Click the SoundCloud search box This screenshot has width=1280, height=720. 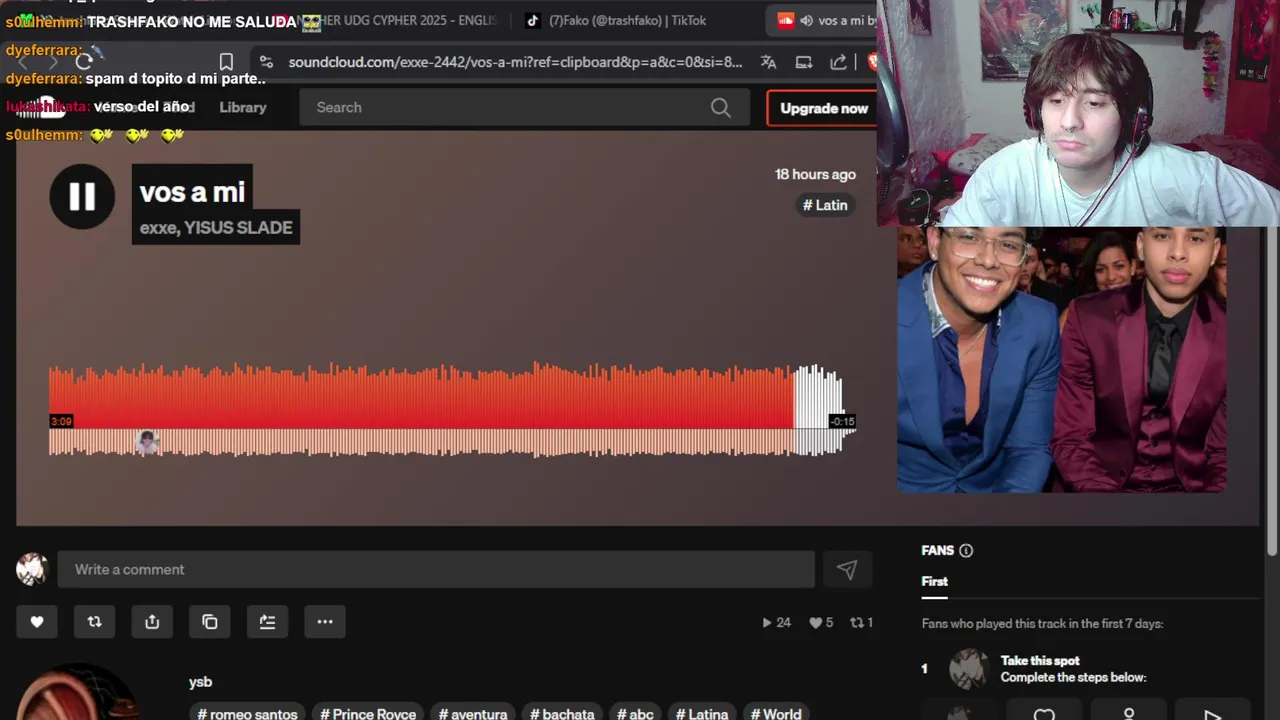coord(524,108)
